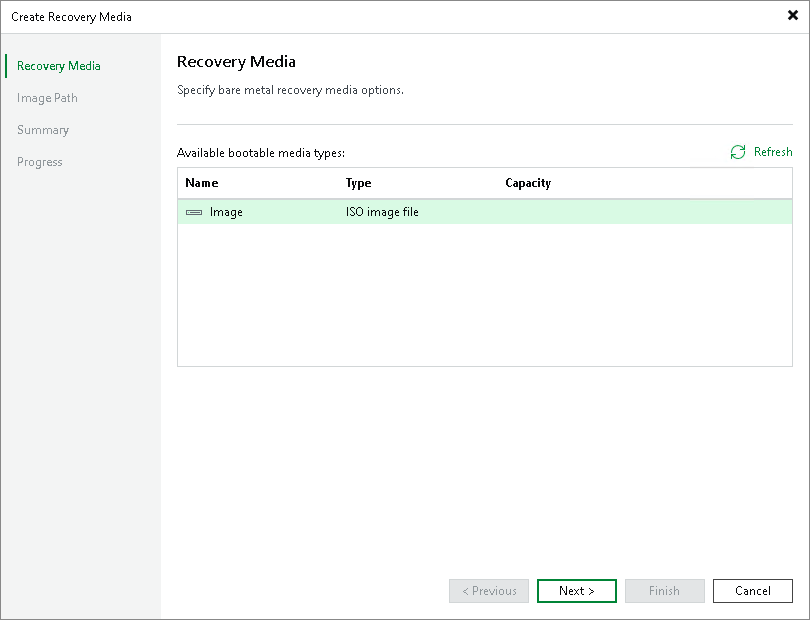This screenshot has width=810, height=620.
Task: Sort by the Capacity column header
Action: 528,183
